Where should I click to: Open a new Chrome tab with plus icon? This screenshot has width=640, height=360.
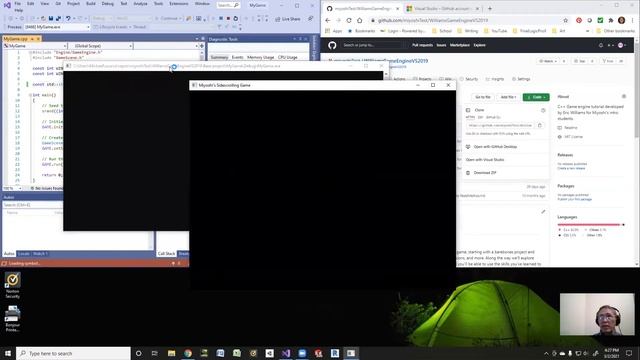click(490, 8)
